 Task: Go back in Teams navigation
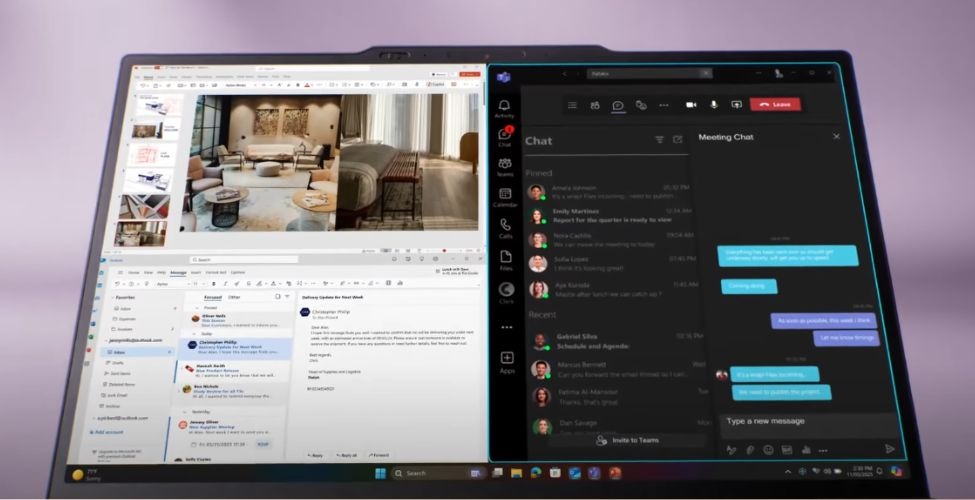(565, 73)
